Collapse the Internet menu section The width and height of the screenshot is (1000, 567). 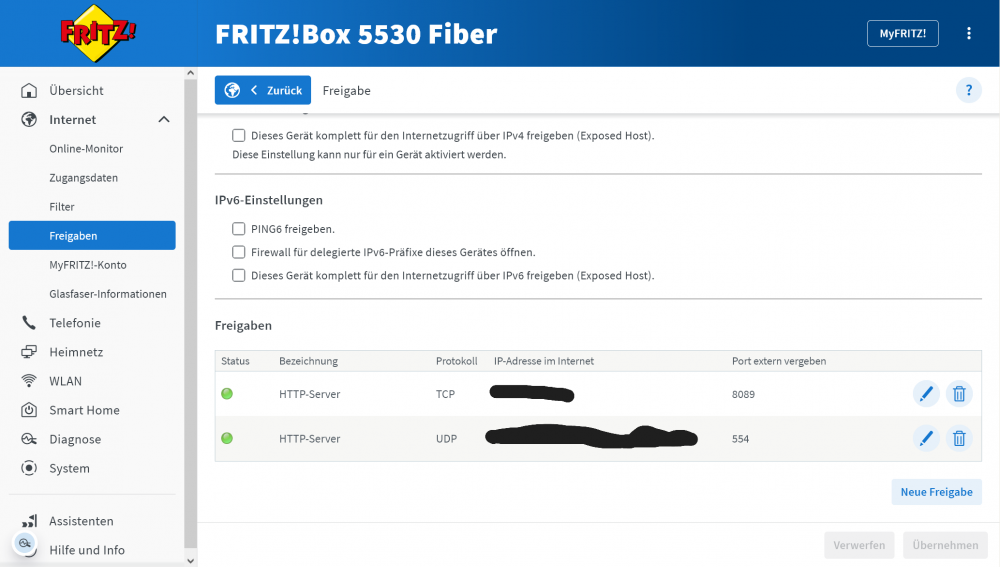pos(164,120)
